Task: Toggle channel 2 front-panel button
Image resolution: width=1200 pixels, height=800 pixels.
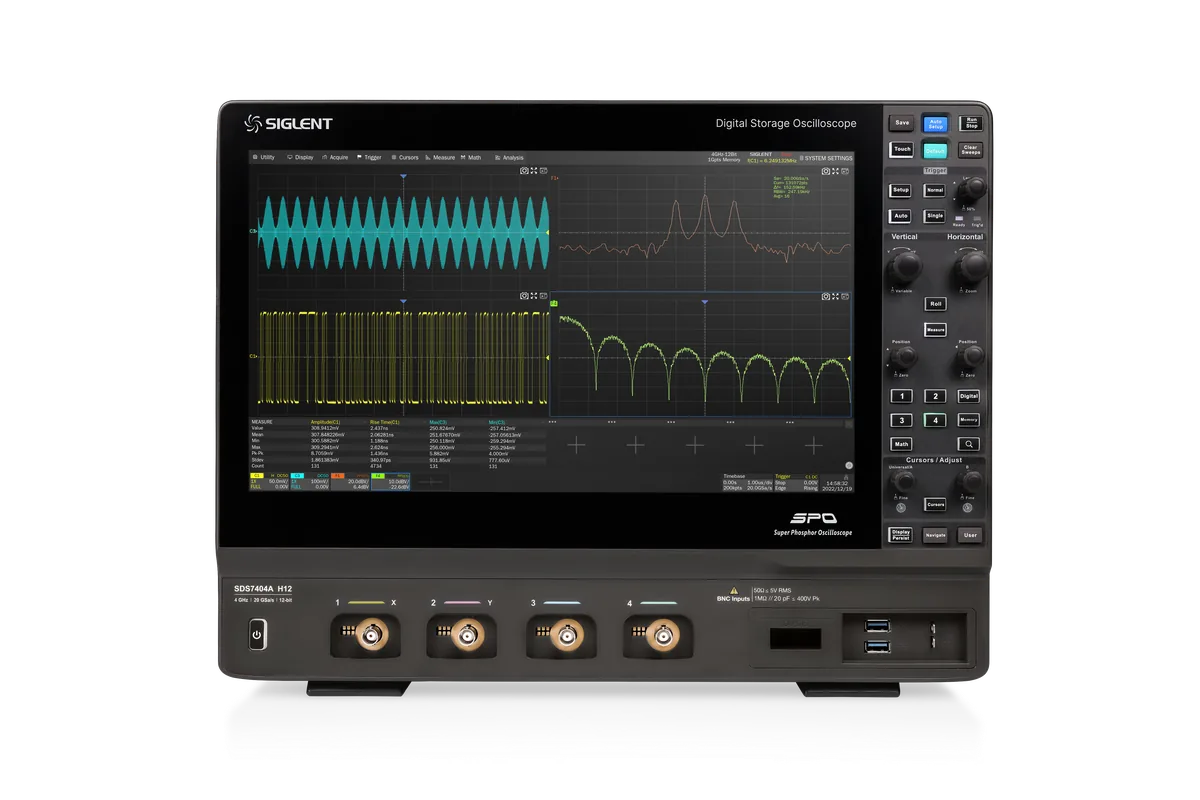Action: coord(935,396)
